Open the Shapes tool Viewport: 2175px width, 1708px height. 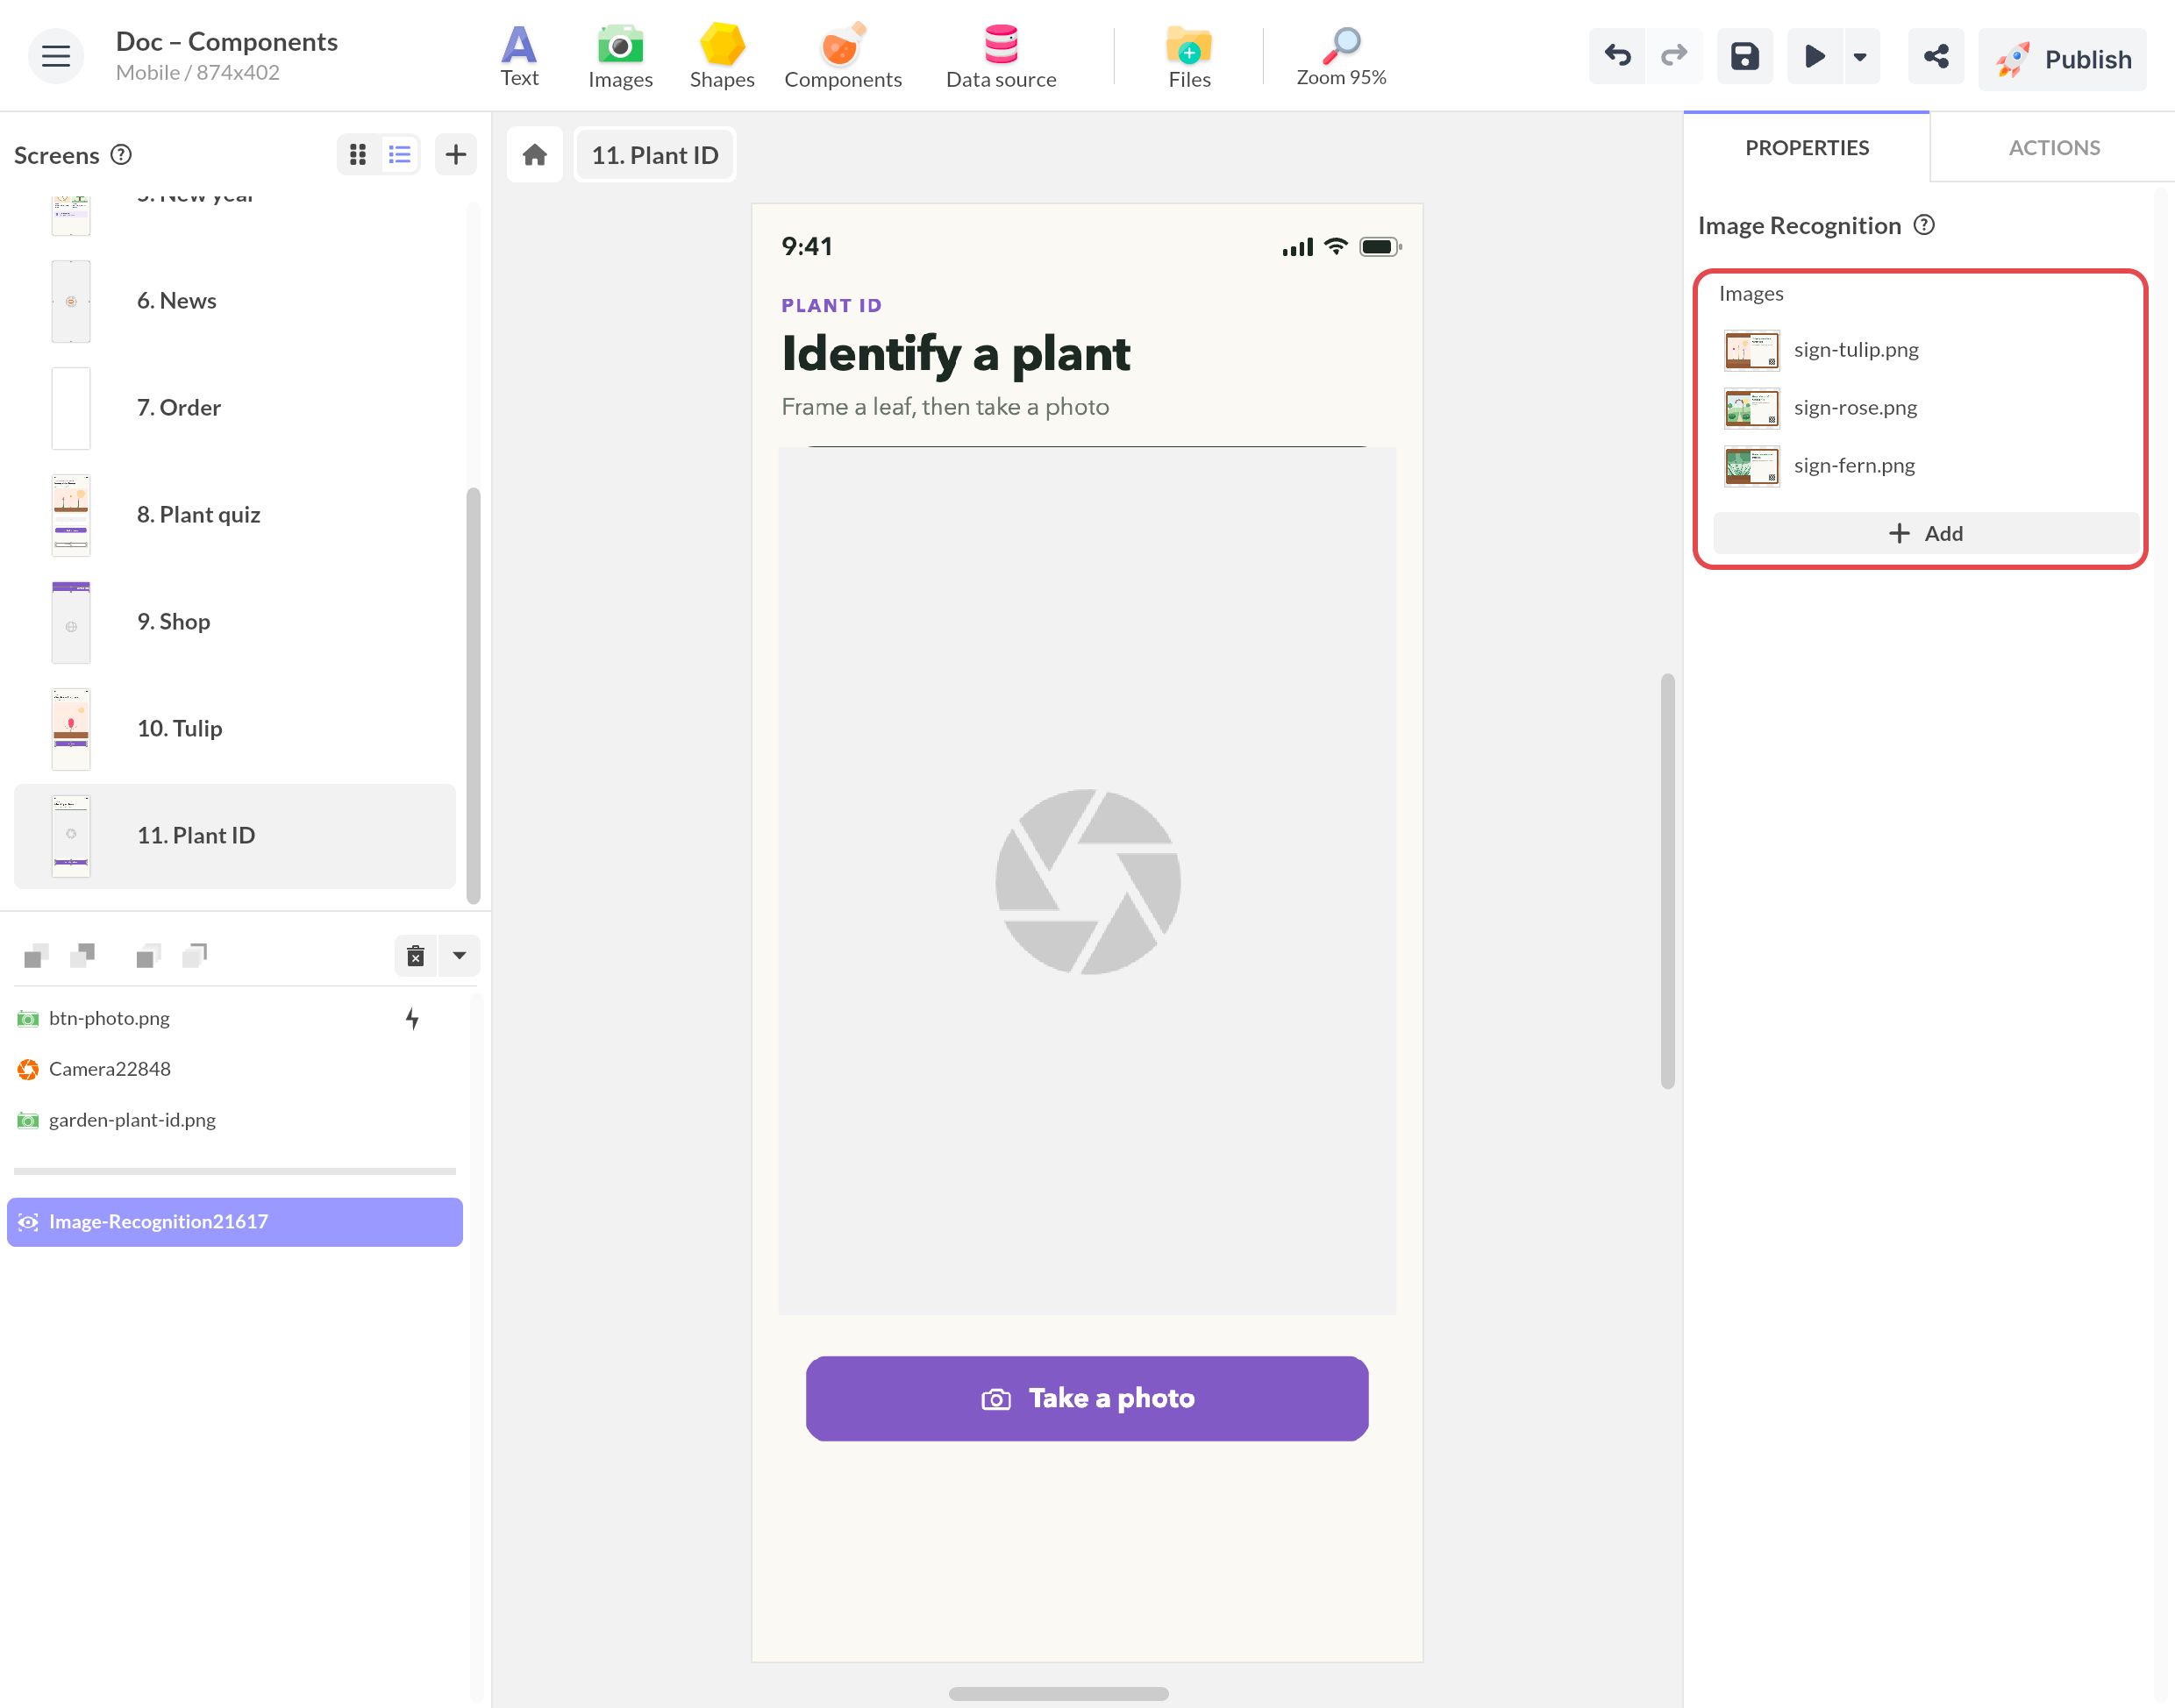(x=721, y=56)
